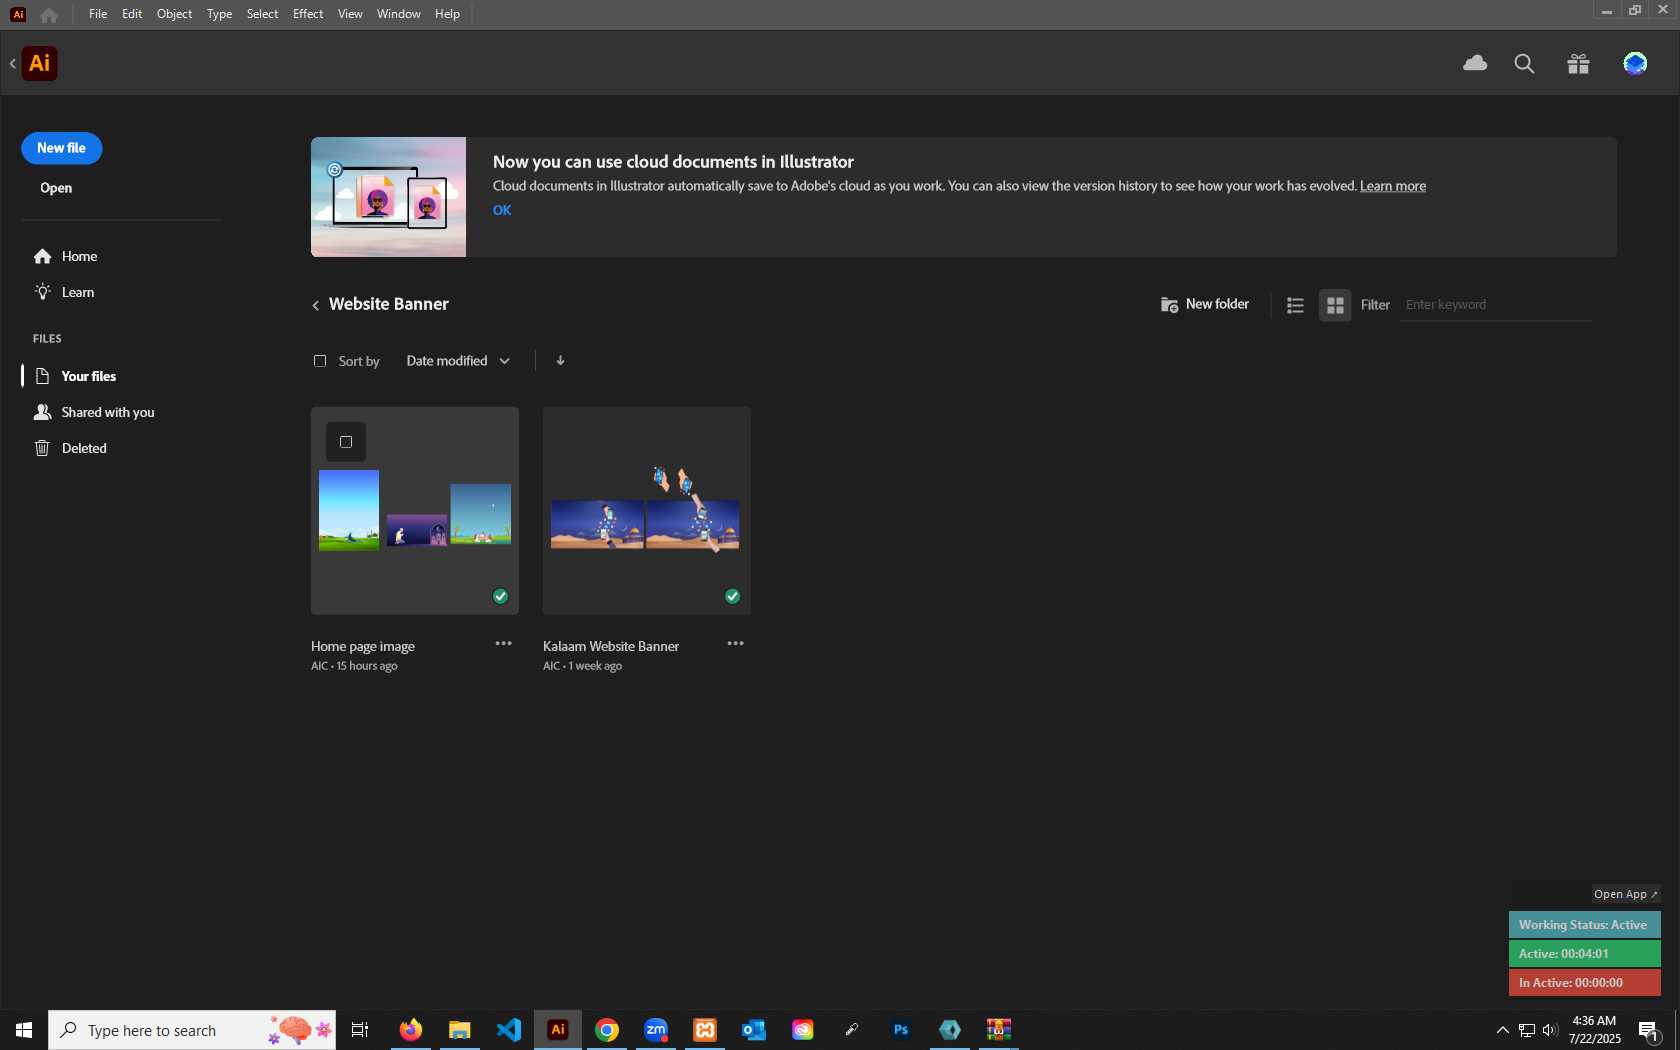Open the Select menu

(x=262, y=14)
